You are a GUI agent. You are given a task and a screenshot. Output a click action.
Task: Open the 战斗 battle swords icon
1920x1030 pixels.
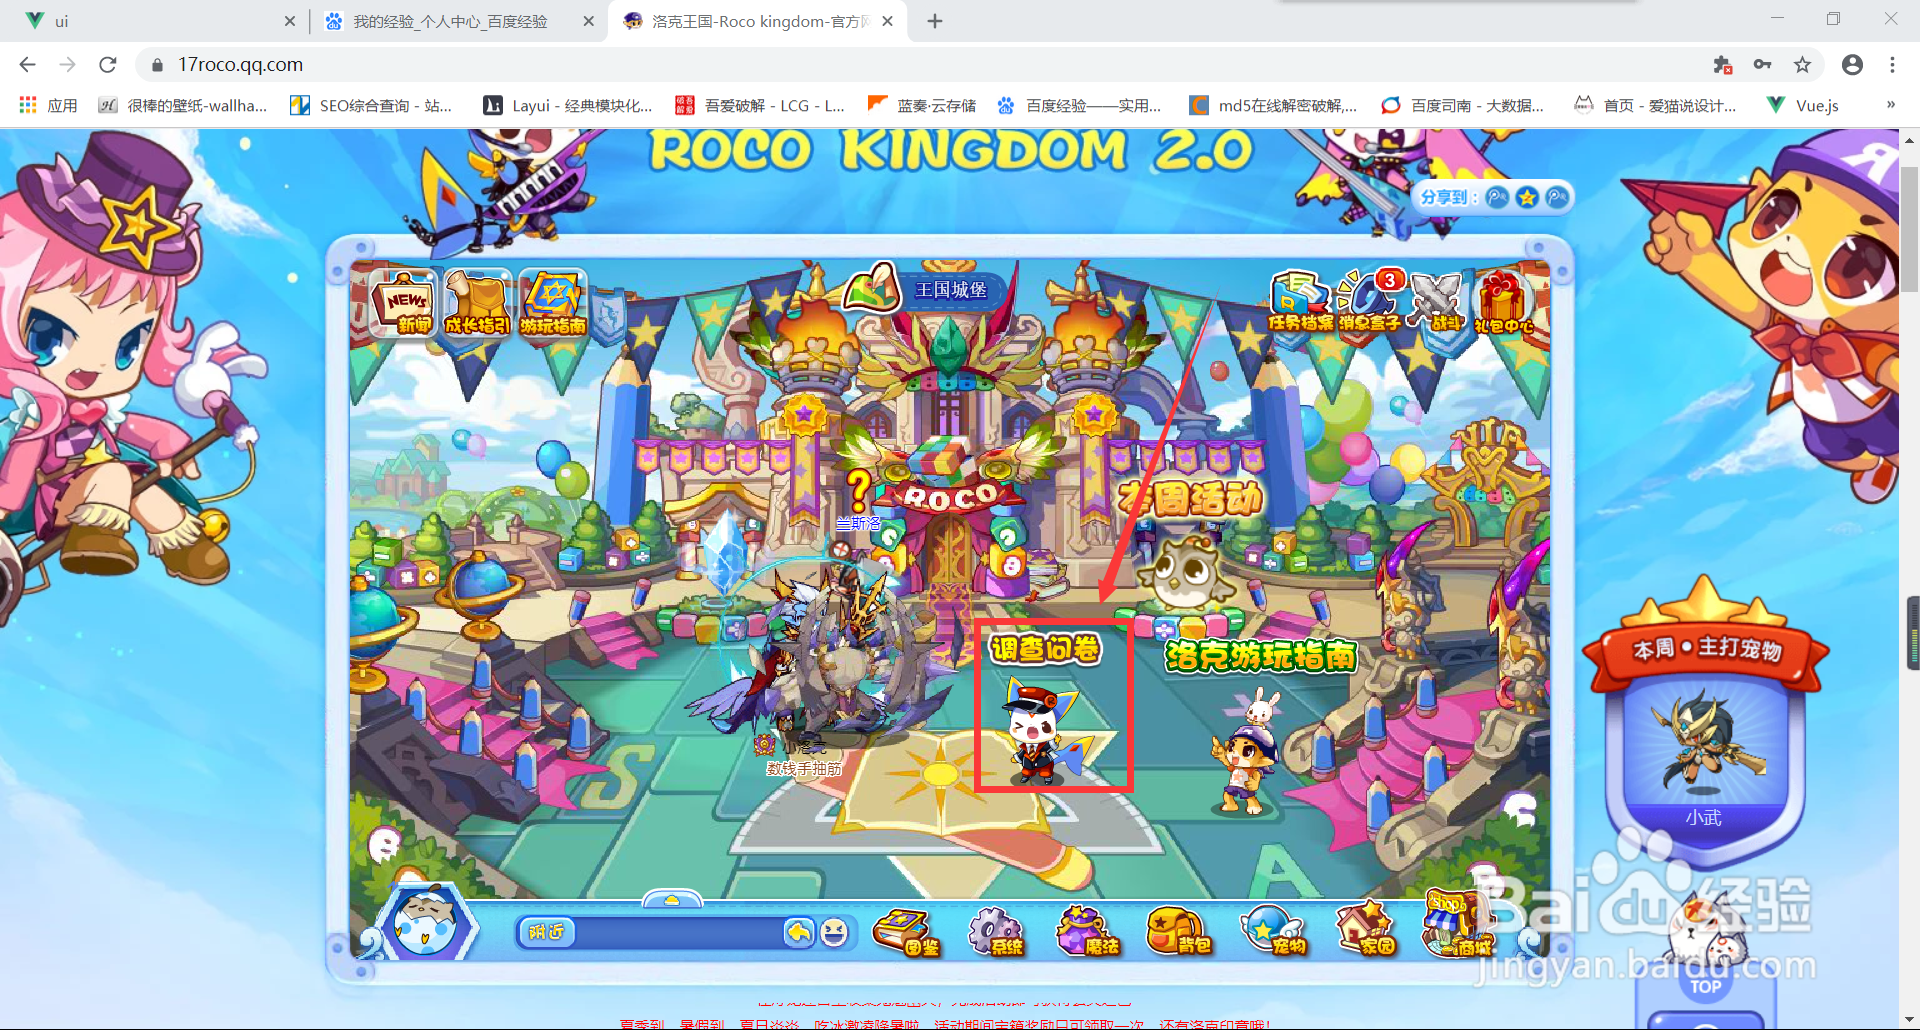[x=1438, y=301]
